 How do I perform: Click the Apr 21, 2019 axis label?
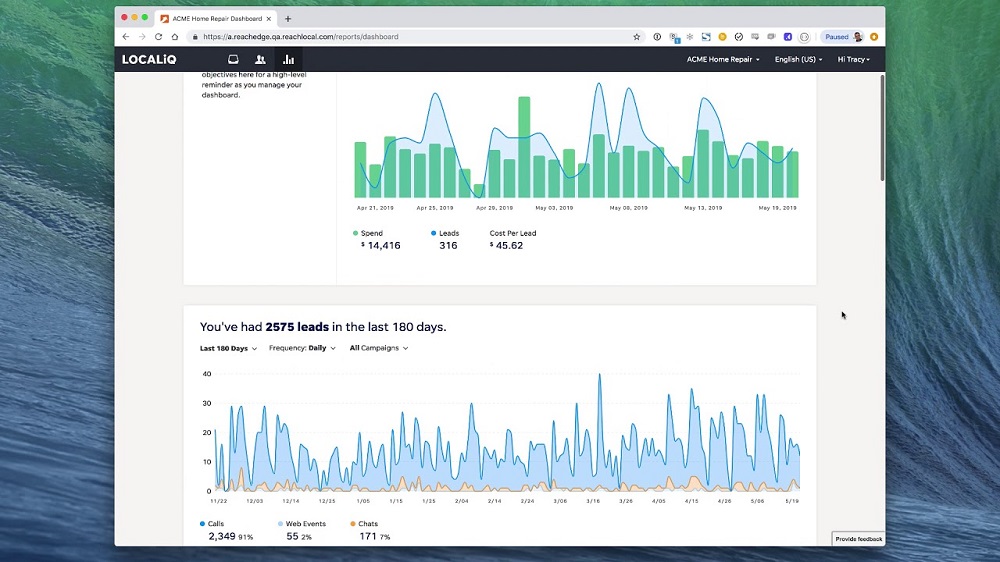pyautogui.click(x=375, y=208)
